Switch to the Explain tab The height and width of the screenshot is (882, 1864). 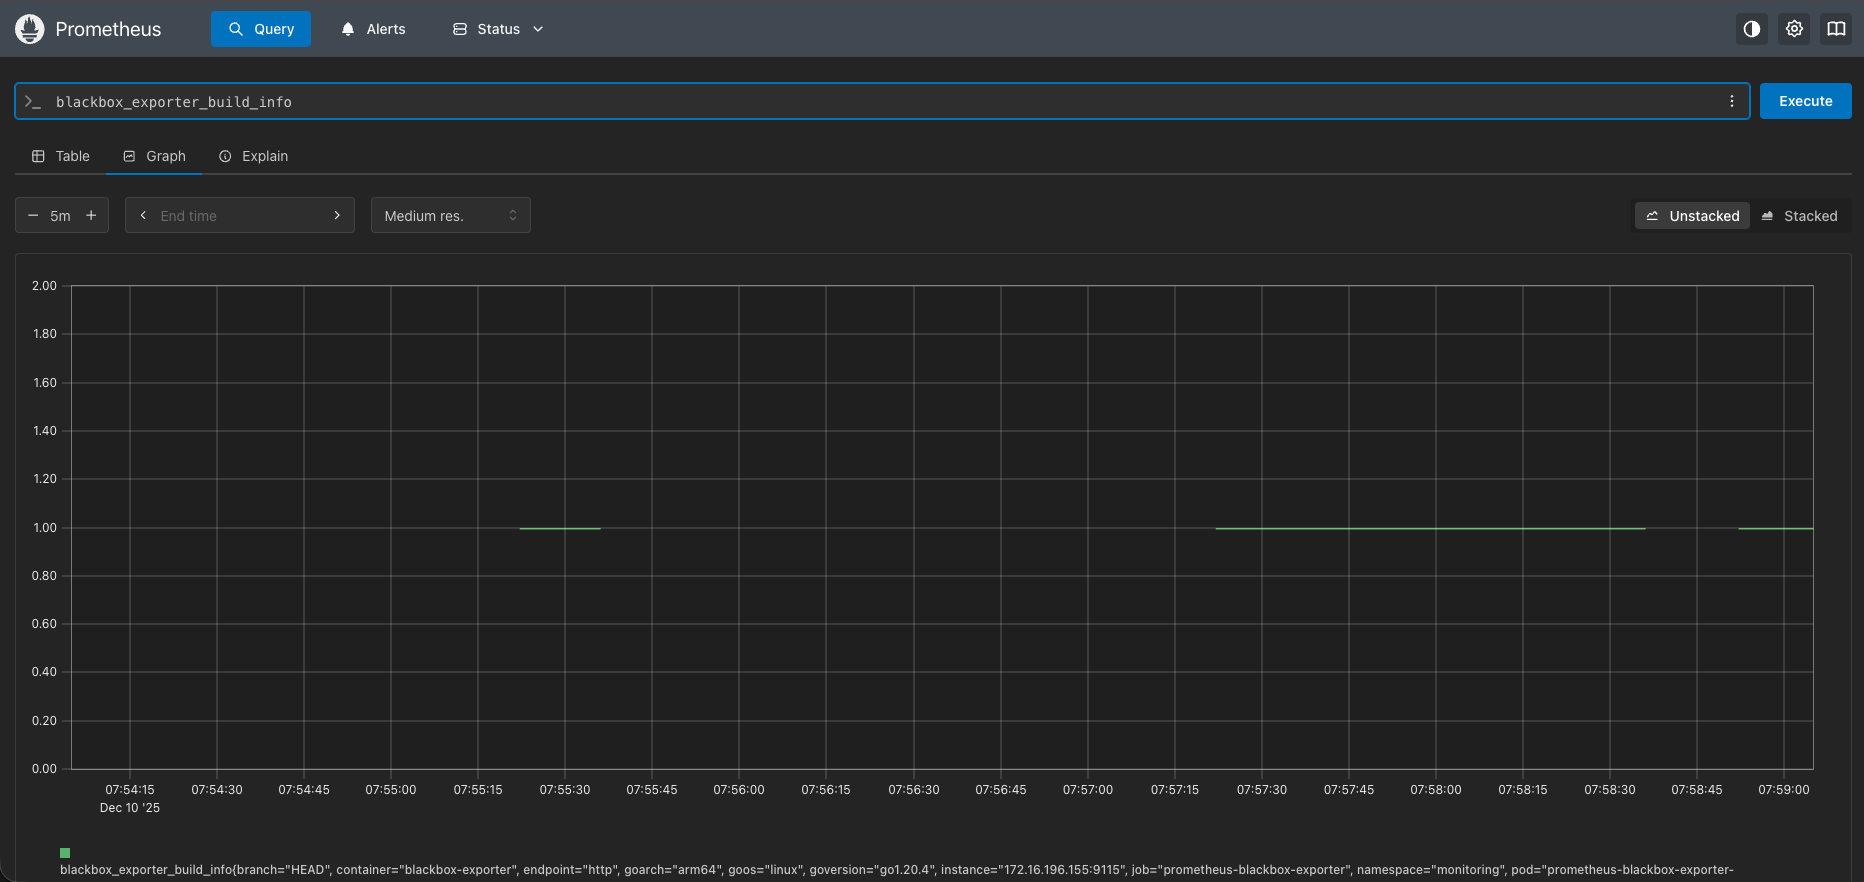point(254,156)
